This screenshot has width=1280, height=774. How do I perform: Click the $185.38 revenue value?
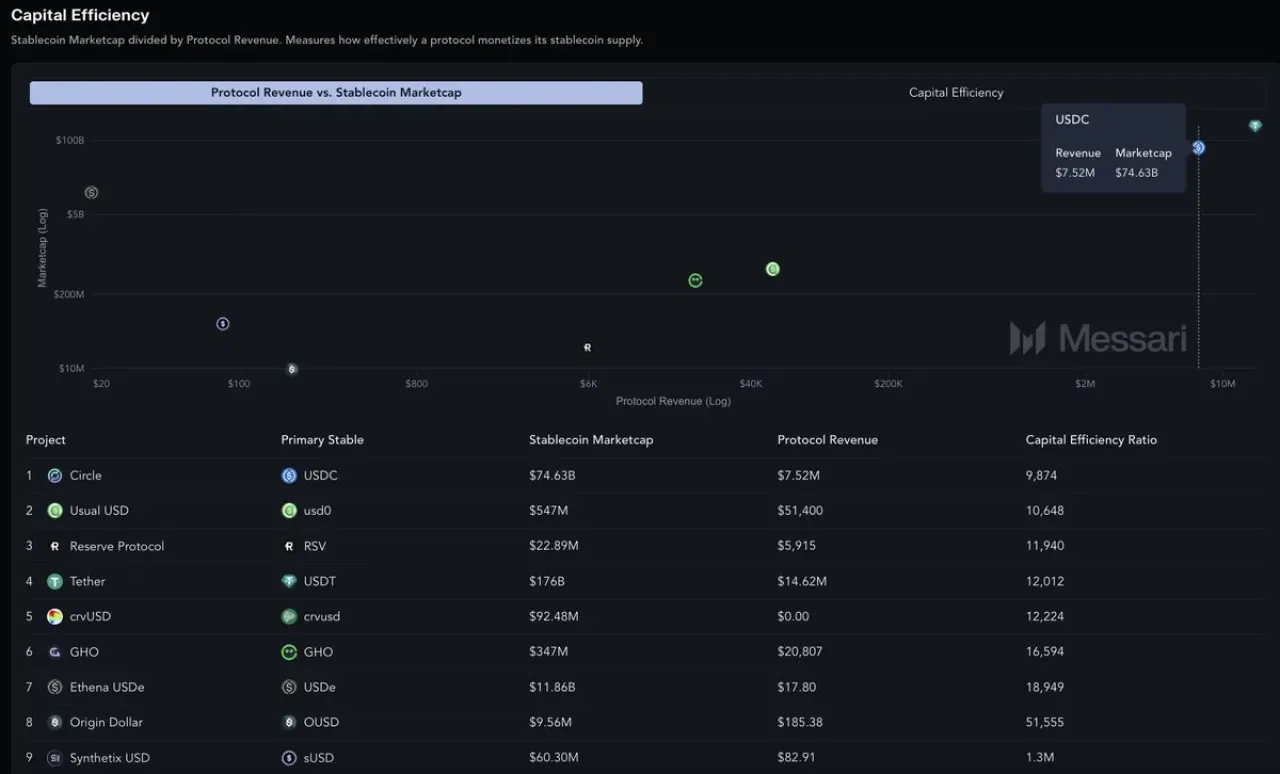coord(799,723)
